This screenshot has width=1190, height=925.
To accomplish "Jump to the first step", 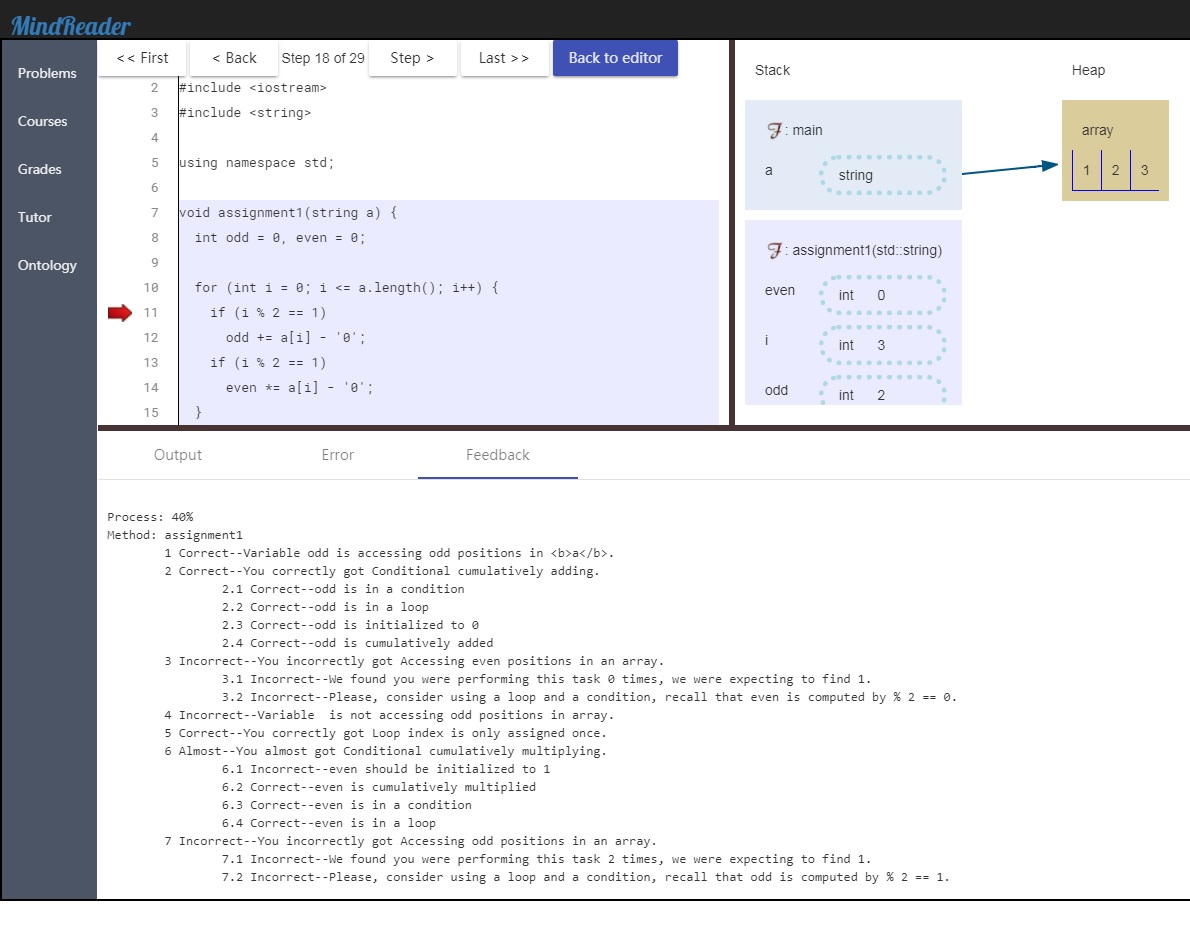I will point(142,58).
